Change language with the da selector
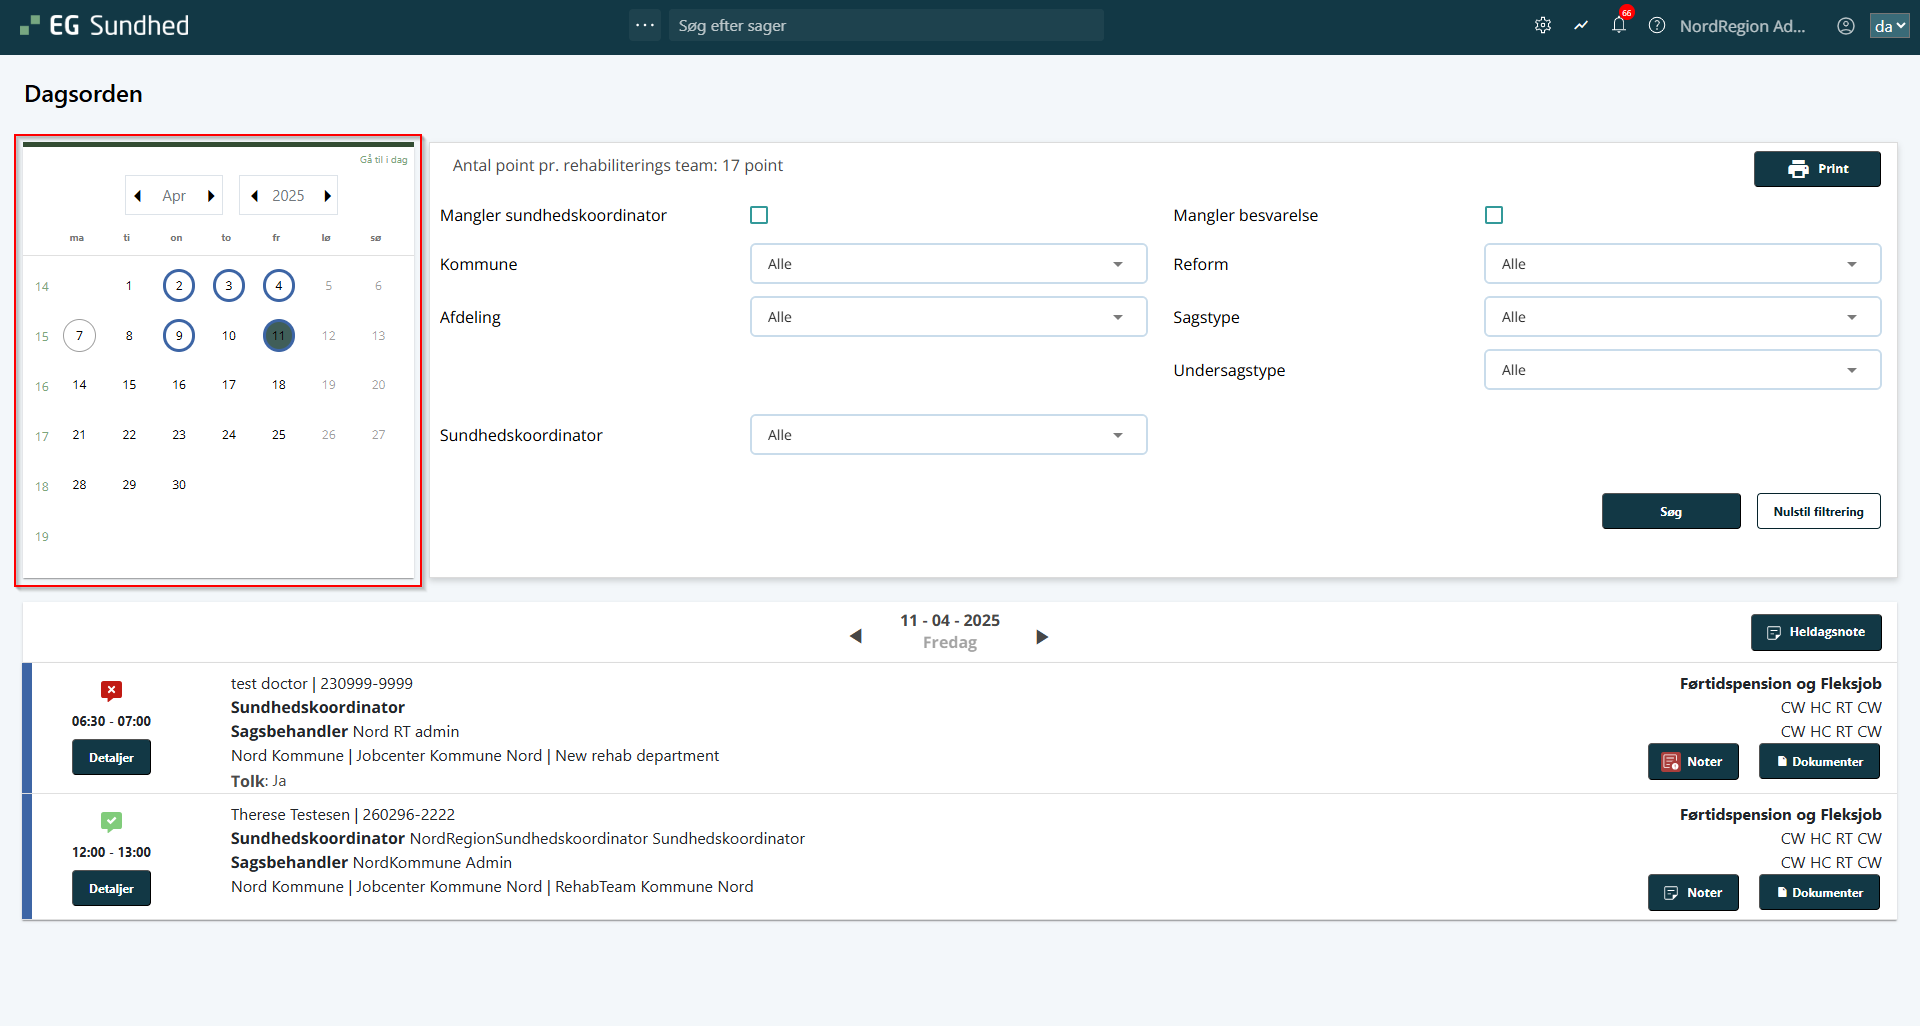 1889,26
